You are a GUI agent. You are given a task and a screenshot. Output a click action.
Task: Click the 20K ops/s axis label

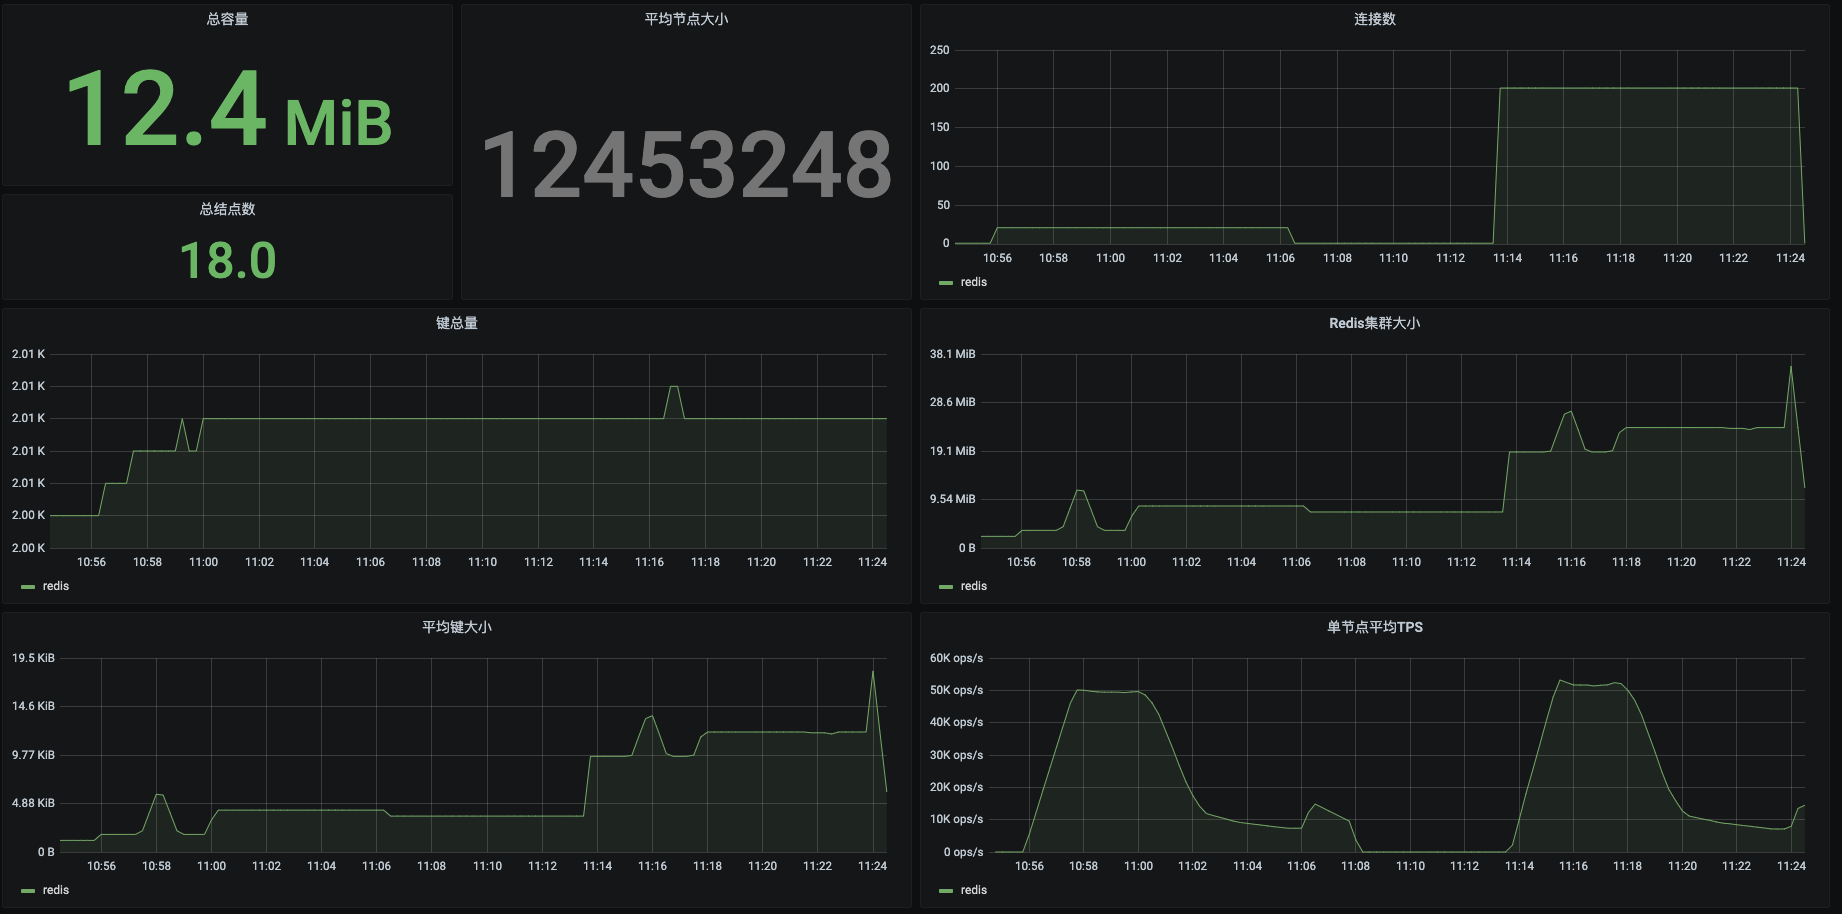coord(956,787)
